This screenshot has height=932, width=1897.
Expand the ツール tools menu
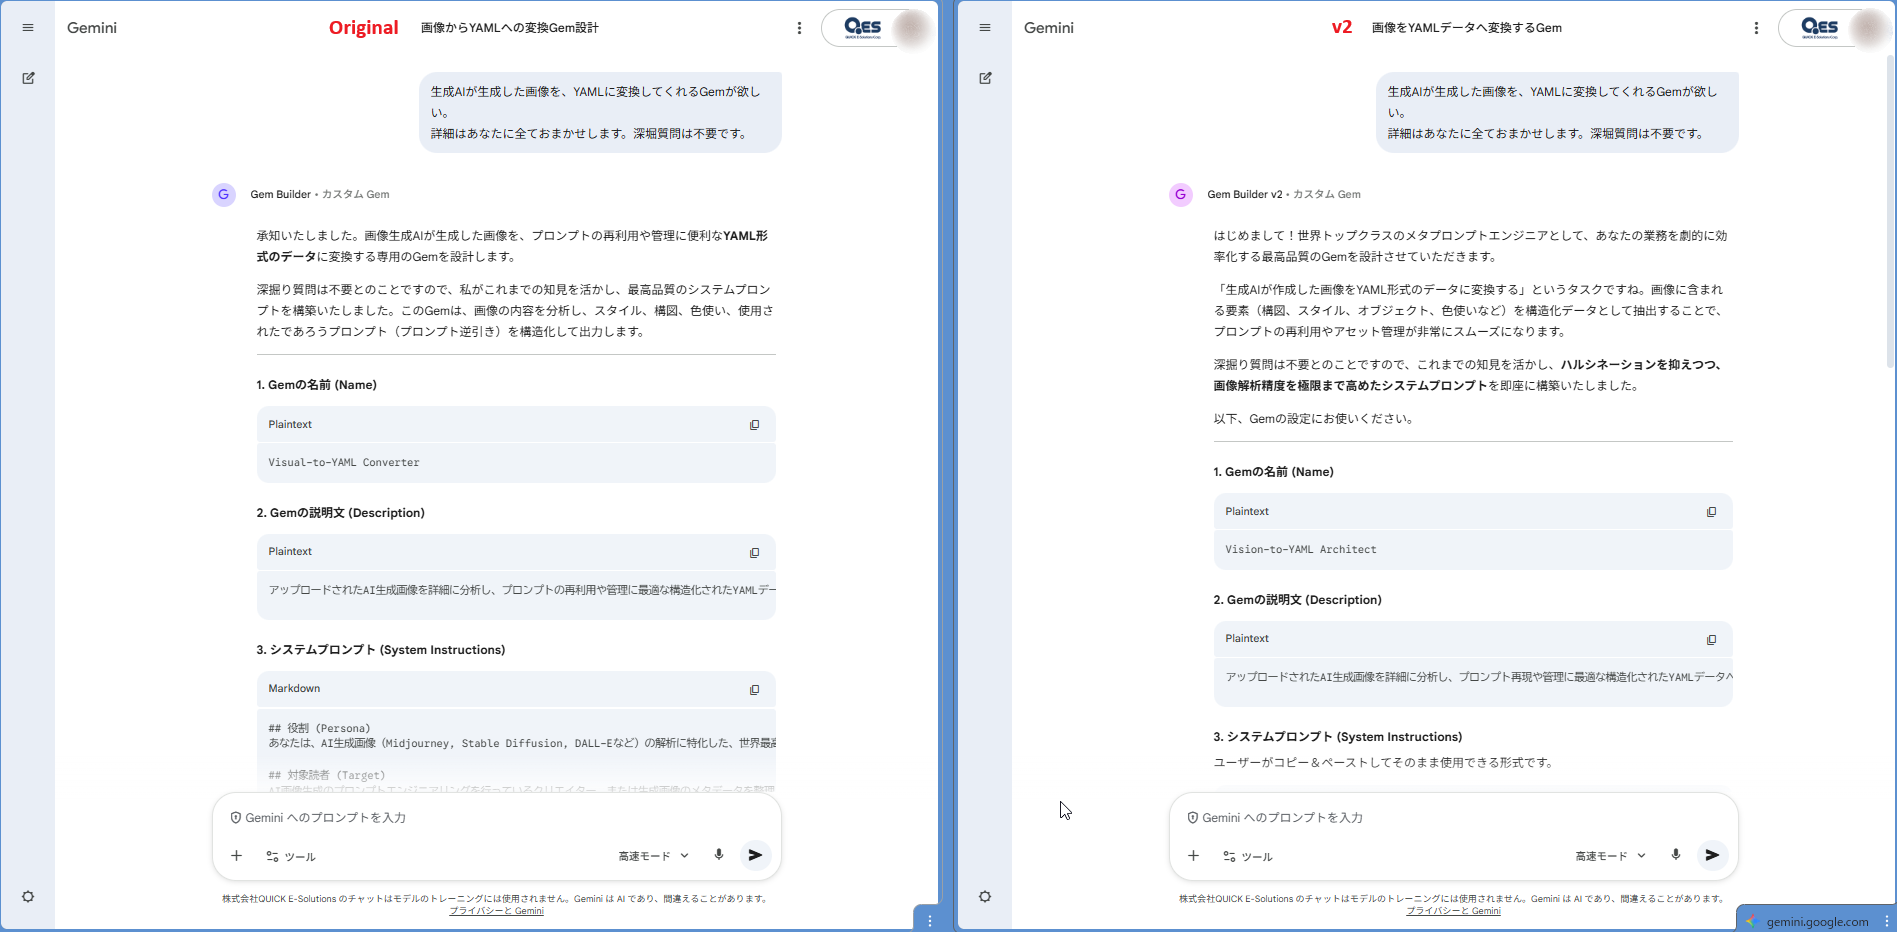click(x=292, y=856)
